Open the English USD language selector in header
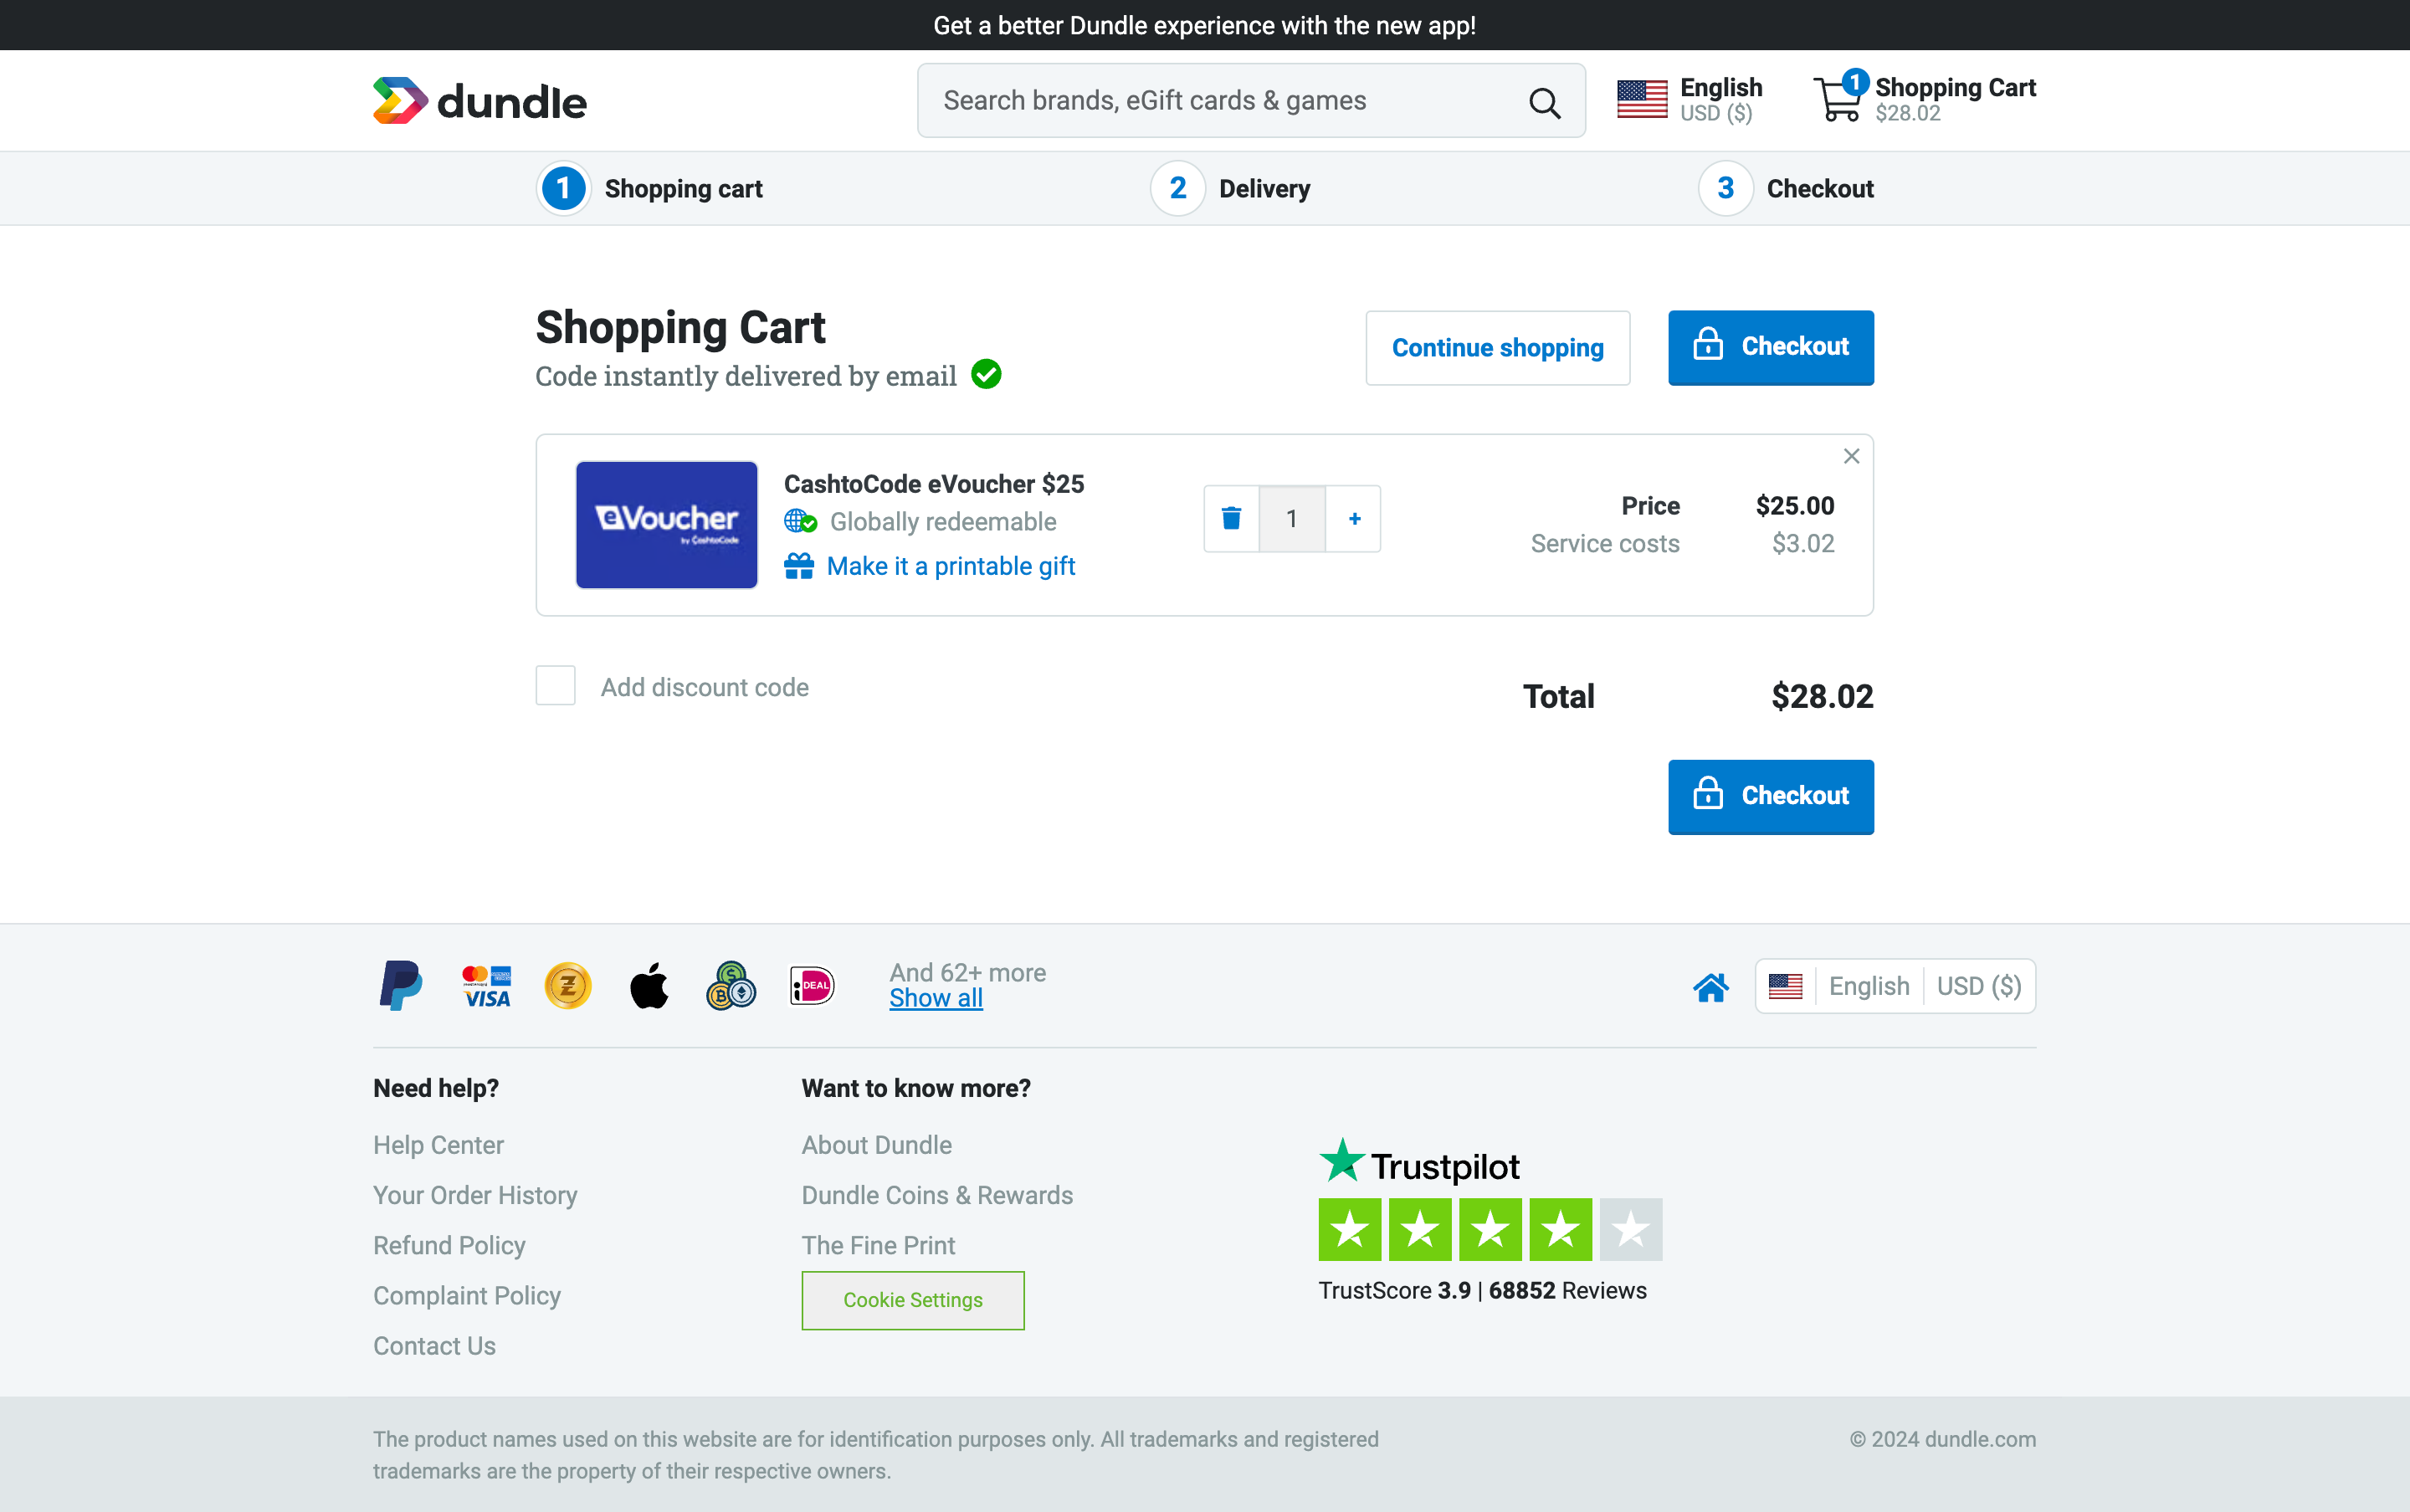 (1689, 100)
